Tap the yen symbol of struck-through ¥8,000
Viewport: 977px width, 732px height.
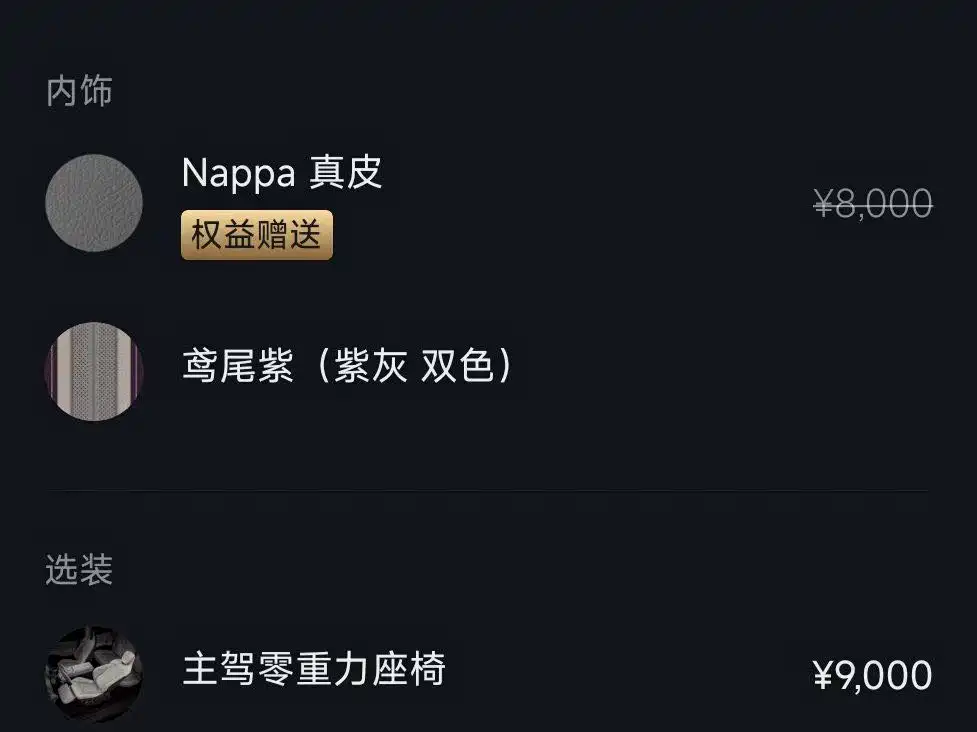pyautogui.click(x=824, y=204)
